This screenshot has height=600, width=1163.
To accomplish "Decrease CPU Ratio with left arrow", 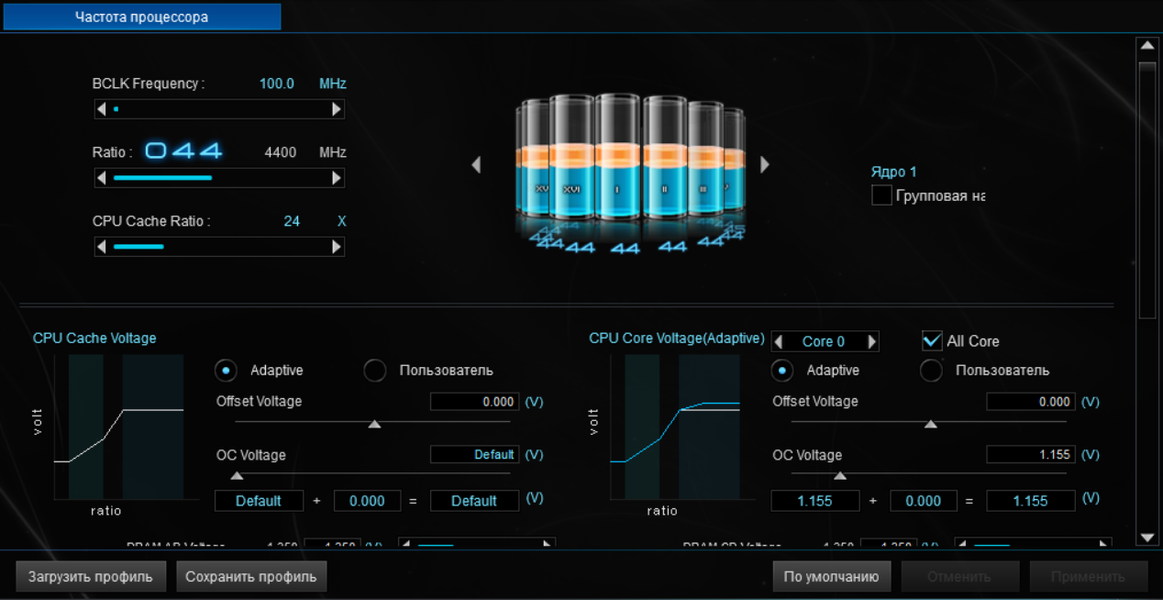I will pos(101,178).
